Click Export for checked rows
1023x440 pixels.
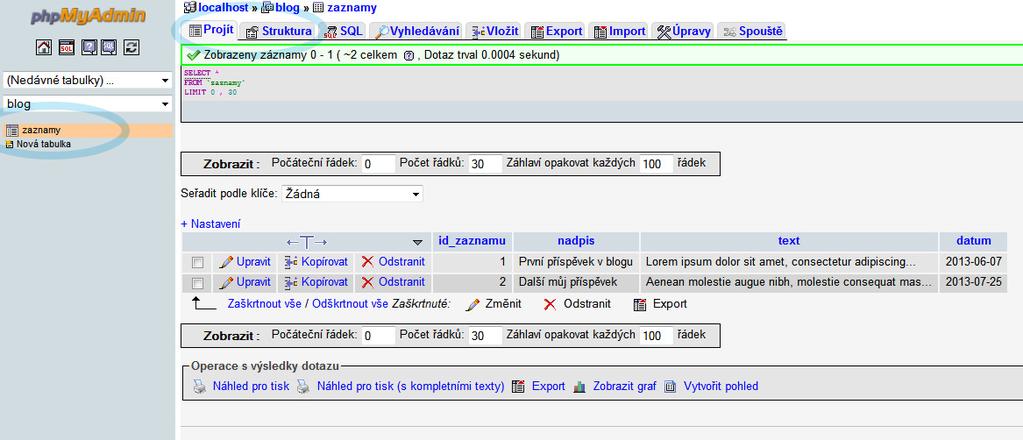[x=670, y=304]
